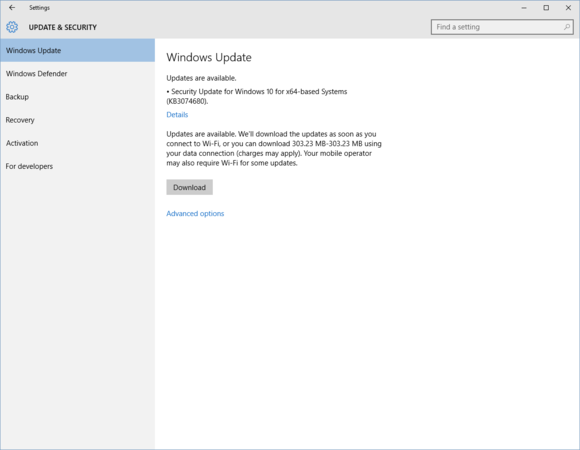Open Activation settings

coord(77,143)
